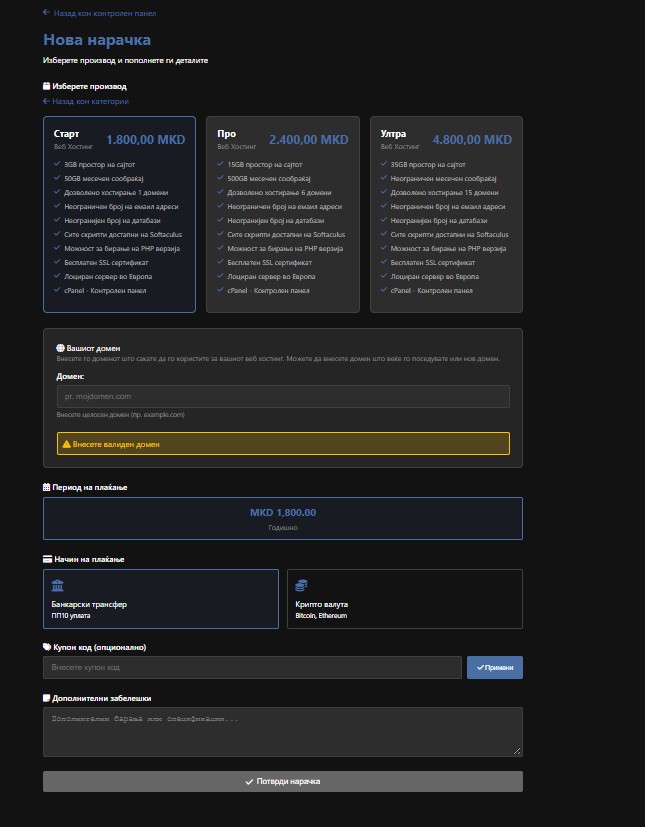Click 'Дозволено хостирање 6 домени' feature
The height and width of the screenshot is (827, 645).
click(x=280, y=193)
